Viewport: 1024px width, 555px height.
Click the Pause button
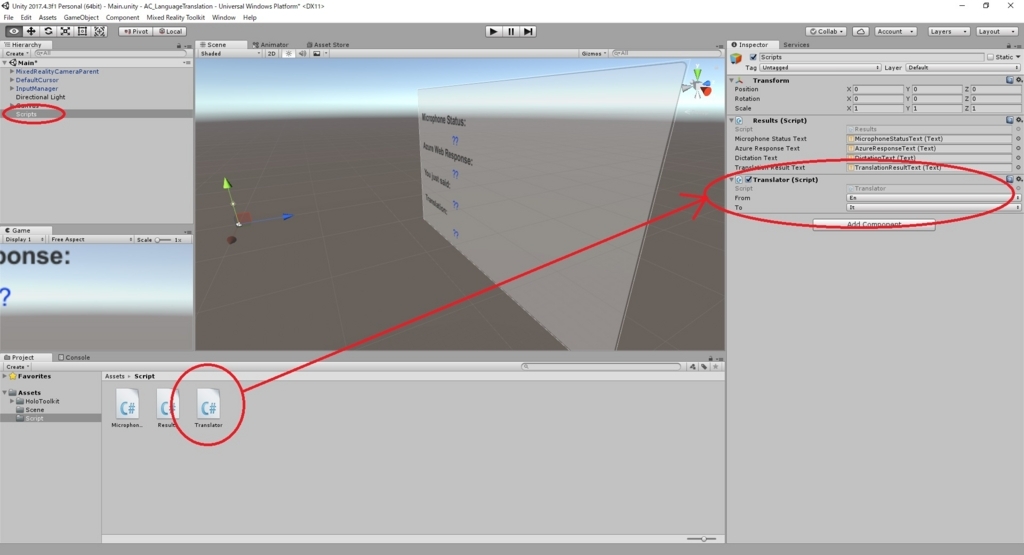point(511,31)
